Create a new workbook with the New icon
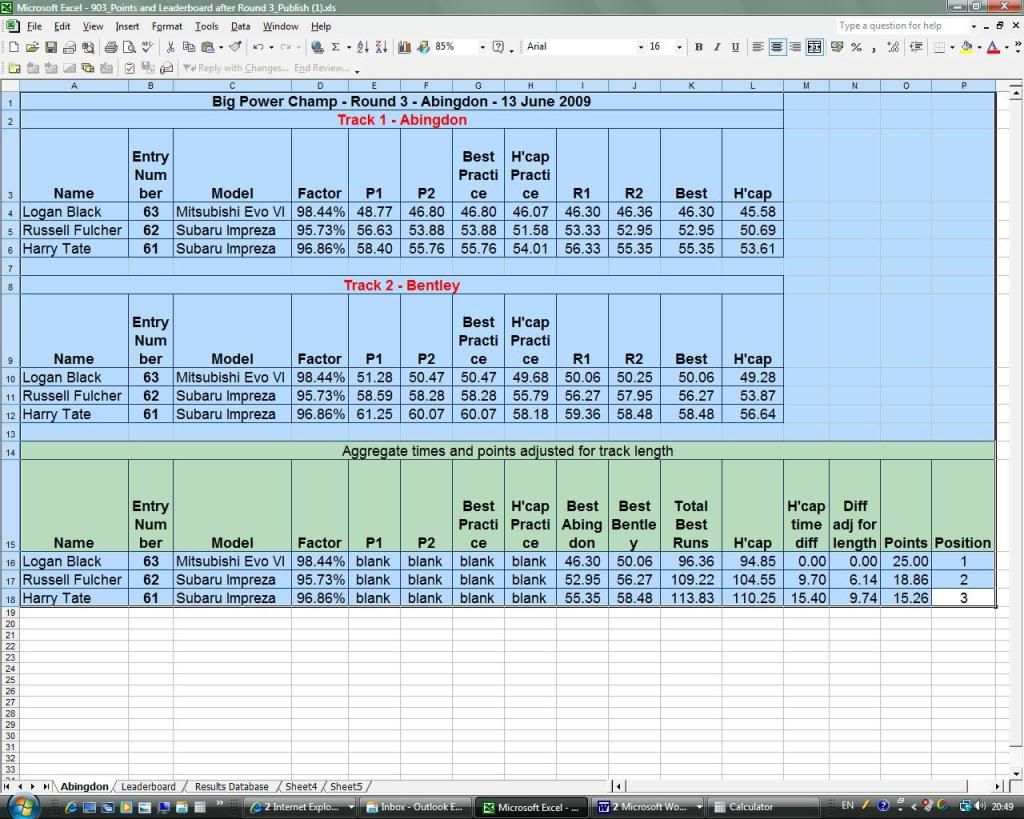This screenshot has width=1024, height=819. point(14,47)
